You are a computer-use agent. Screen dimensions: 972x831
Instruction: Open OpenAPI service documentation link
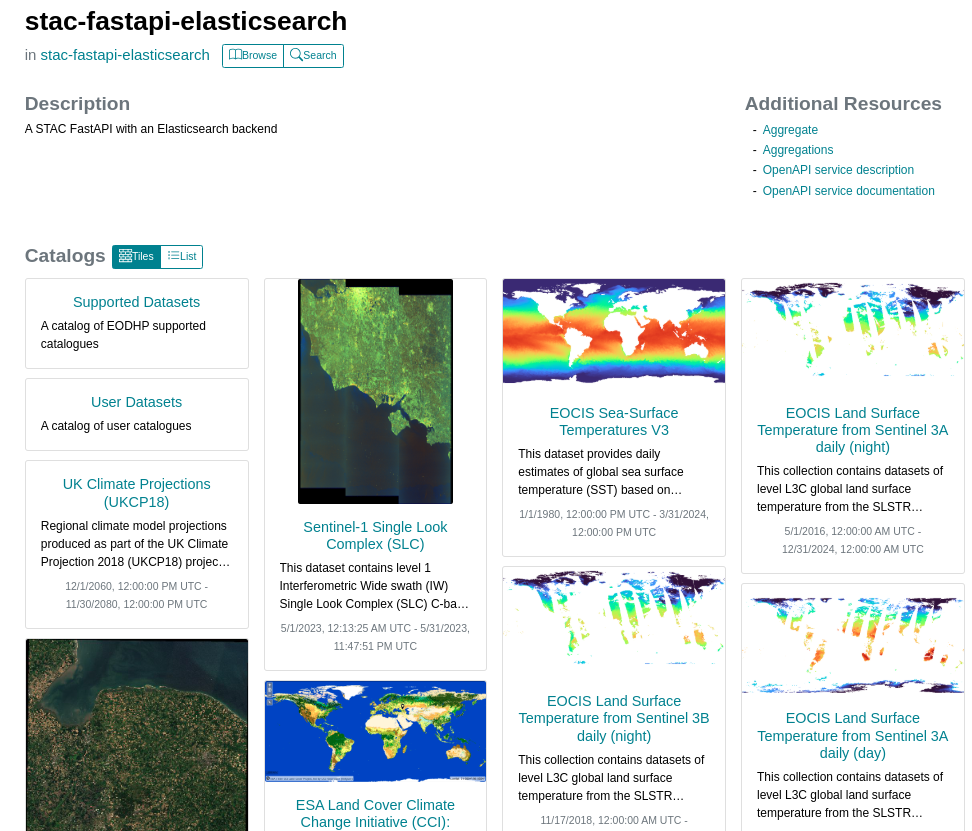coord(849,191)
